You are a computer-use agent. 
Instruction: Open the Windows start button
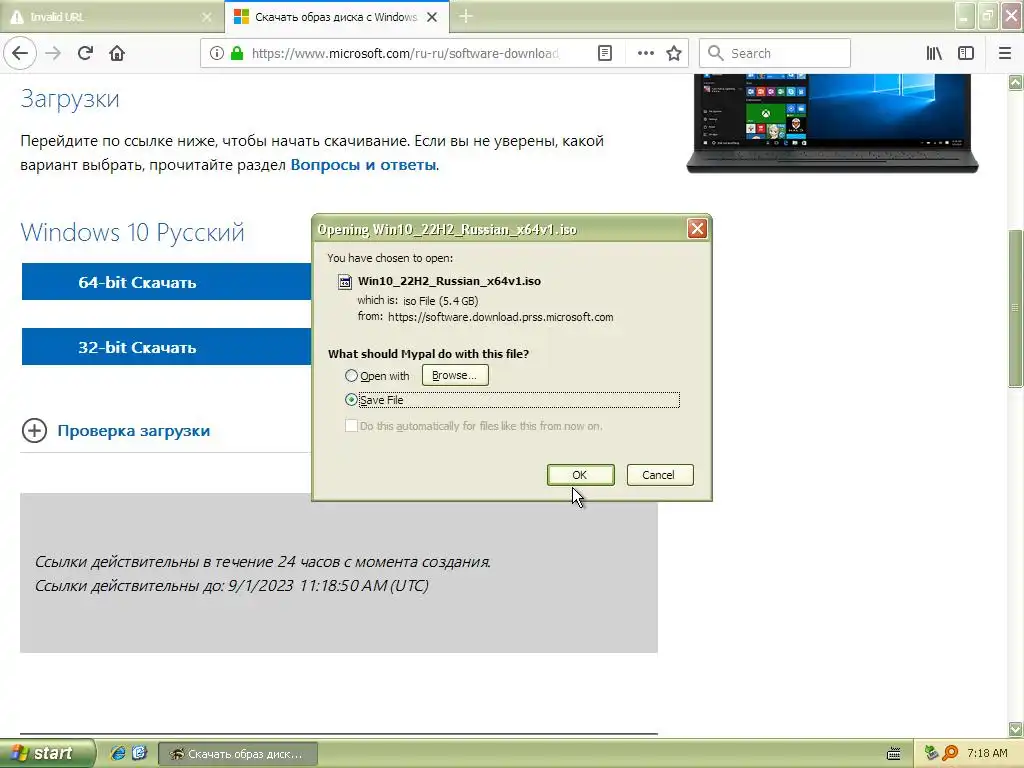(47, 753)
